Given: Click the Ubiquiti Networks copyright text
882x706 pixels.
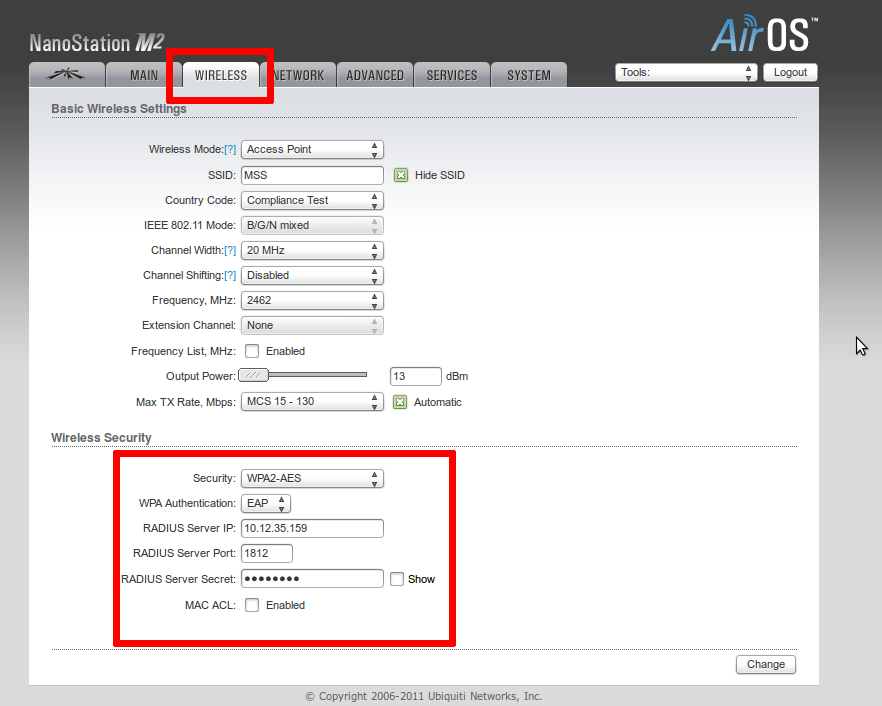Looking at the screenshot, I should (x=424, y=696).
